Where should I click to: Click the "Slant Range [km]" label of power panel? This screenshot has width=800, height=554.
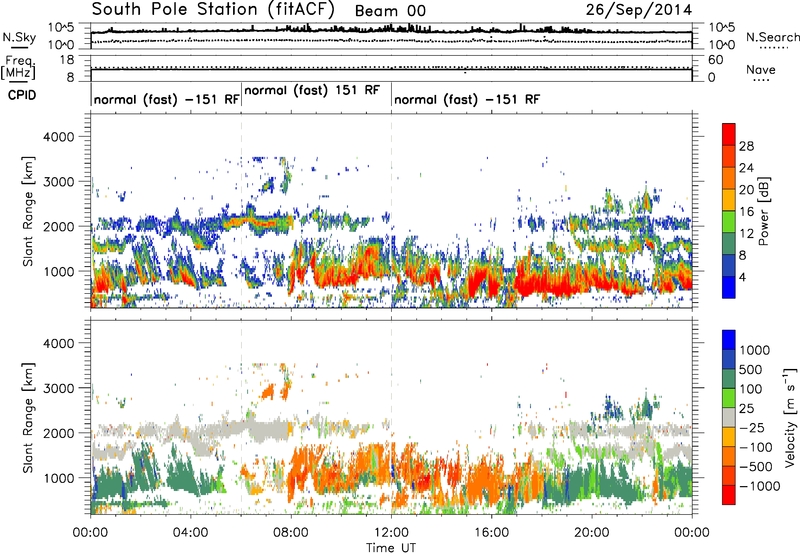(28, 211)
